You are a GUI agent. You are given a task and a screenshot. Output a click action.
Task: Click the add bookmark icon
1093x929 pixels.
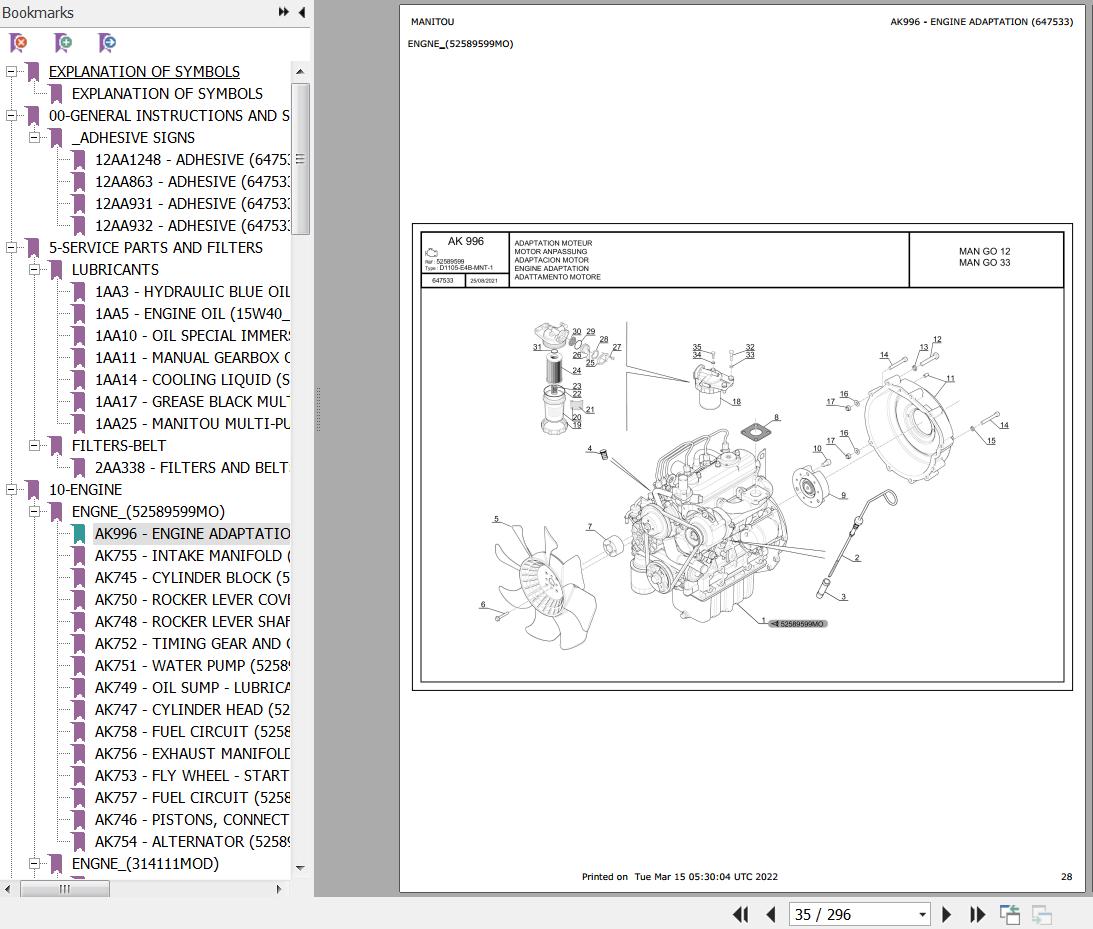(63, 43)
